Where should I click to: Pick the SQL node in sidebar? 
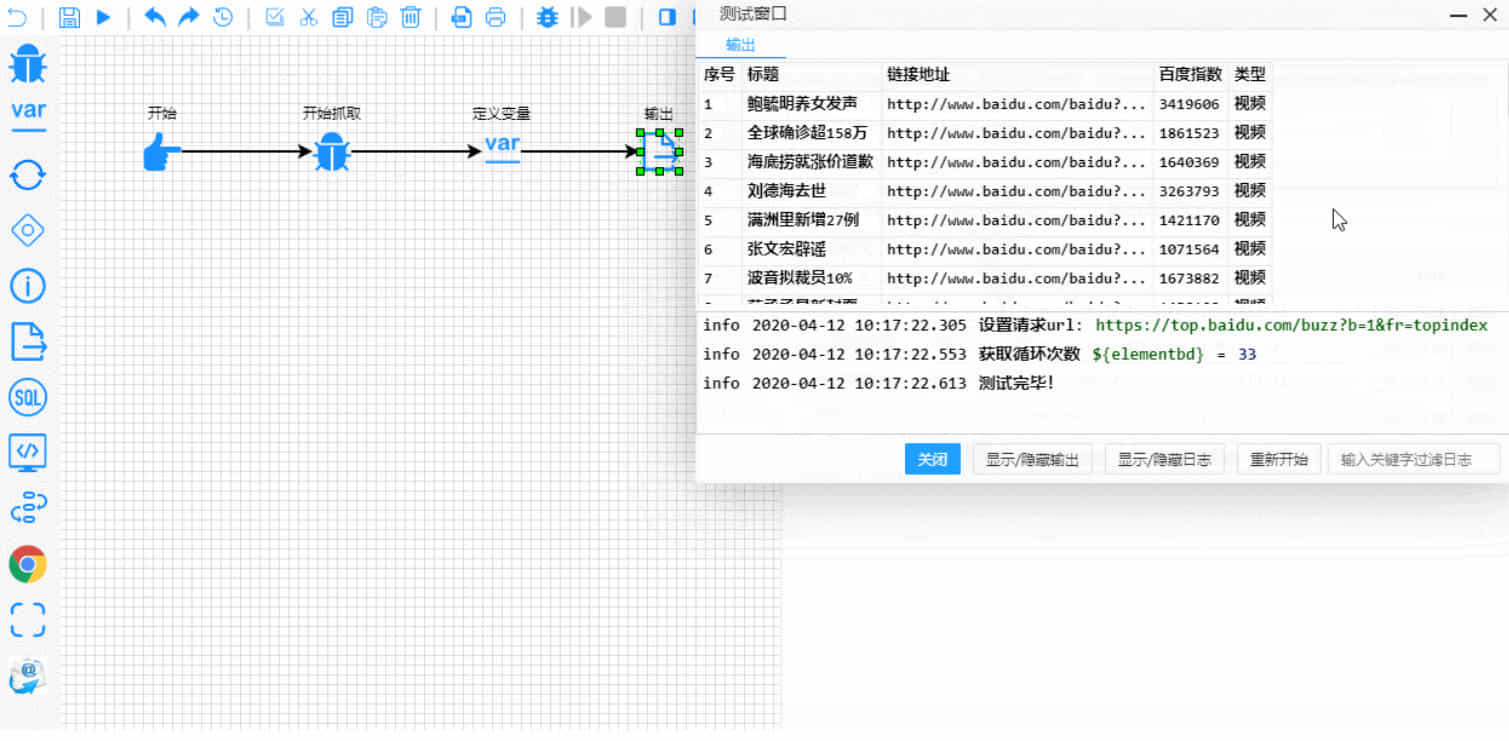tap(28, 398)
